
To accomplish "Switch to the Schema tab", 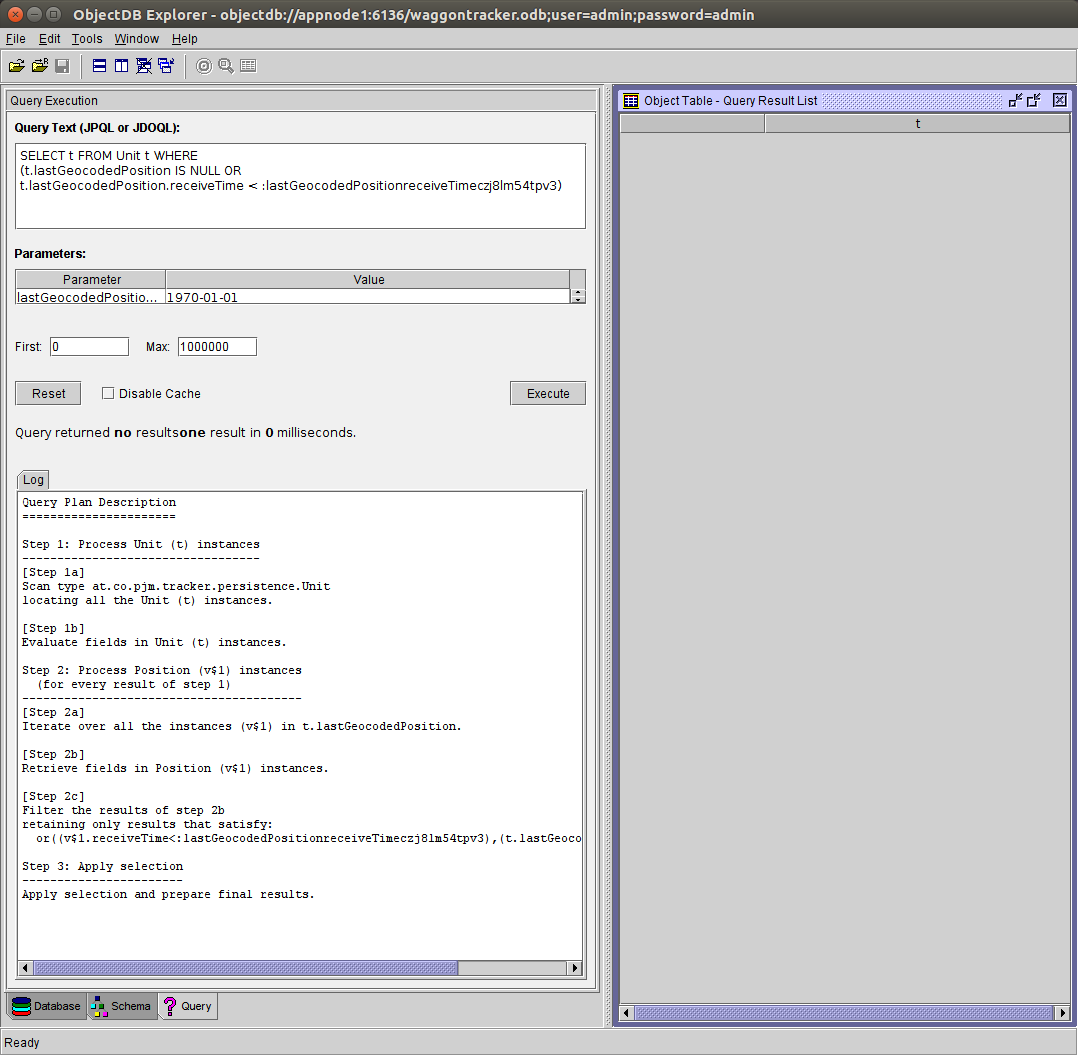I will point(122,1006).
